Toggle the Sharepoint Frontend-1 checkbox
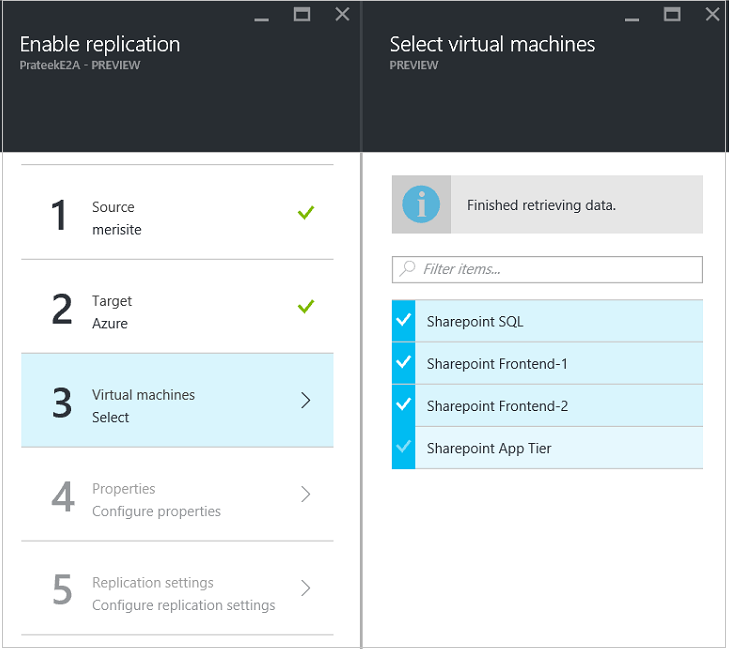 (404, 363)
